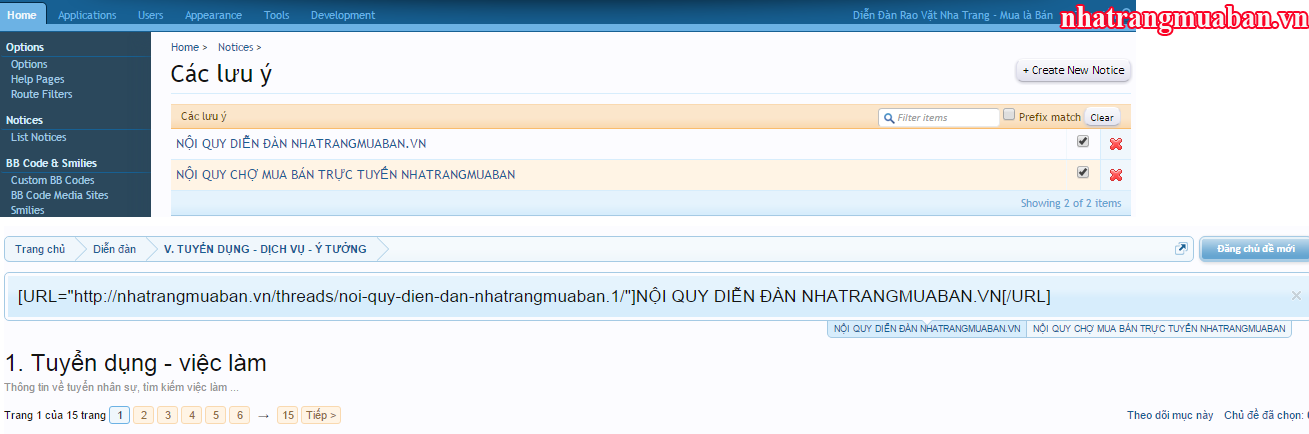
Task: Enable the Prefix match checkbox
Action: [x=1009, y=115]
